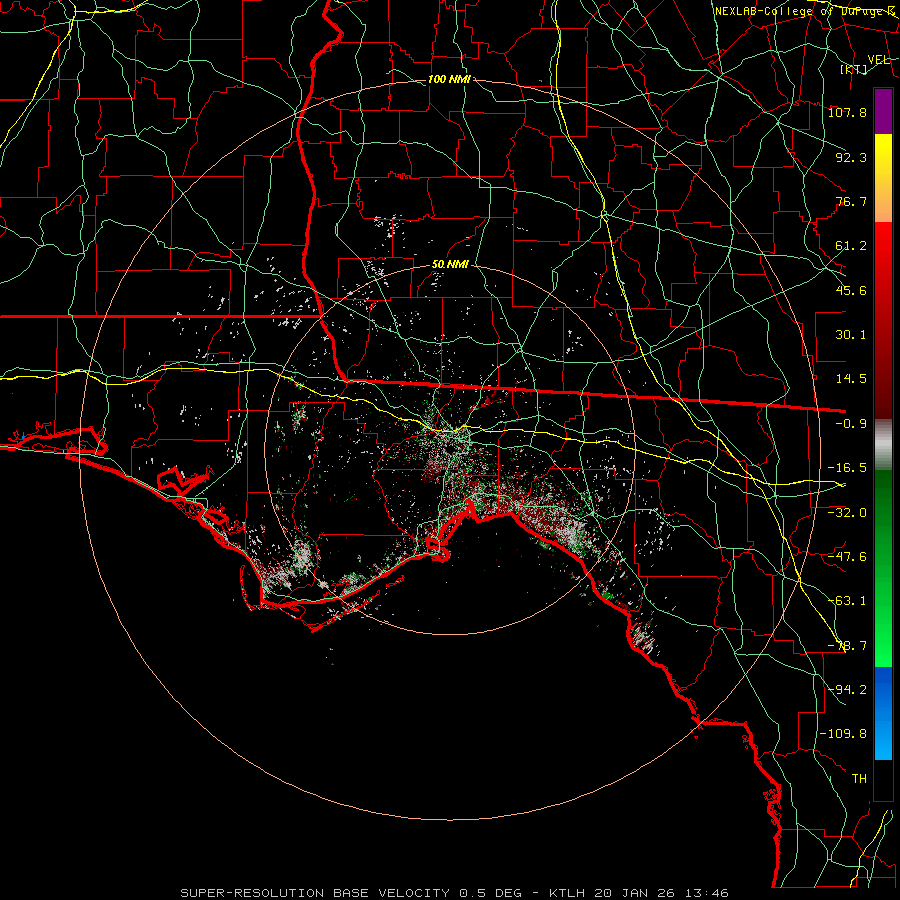Viewport: 900px width, 900px height.
Task: Select the -0.9 legend value
Action: (851, 423)
